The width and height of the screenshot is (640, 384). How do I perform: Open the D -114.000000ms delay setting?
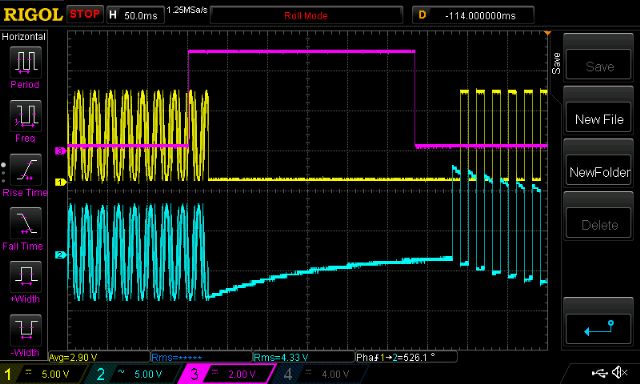pyautogui.click(x=473, y=16)
